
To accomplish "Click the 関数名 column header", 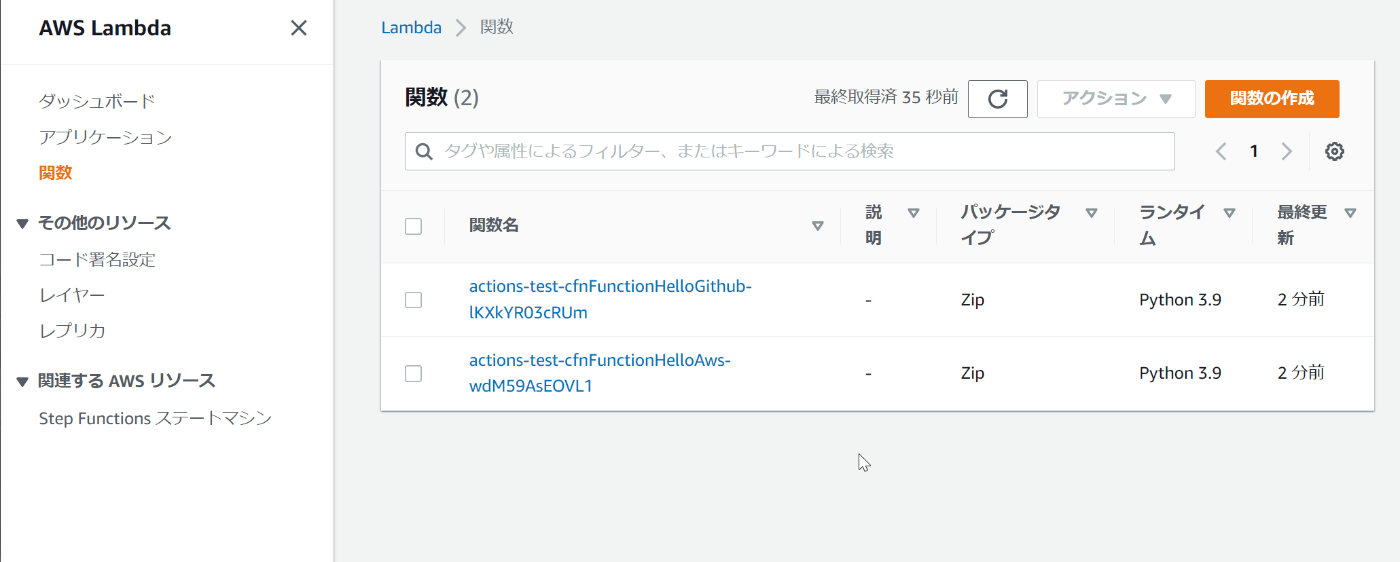I will pos(494,226).
